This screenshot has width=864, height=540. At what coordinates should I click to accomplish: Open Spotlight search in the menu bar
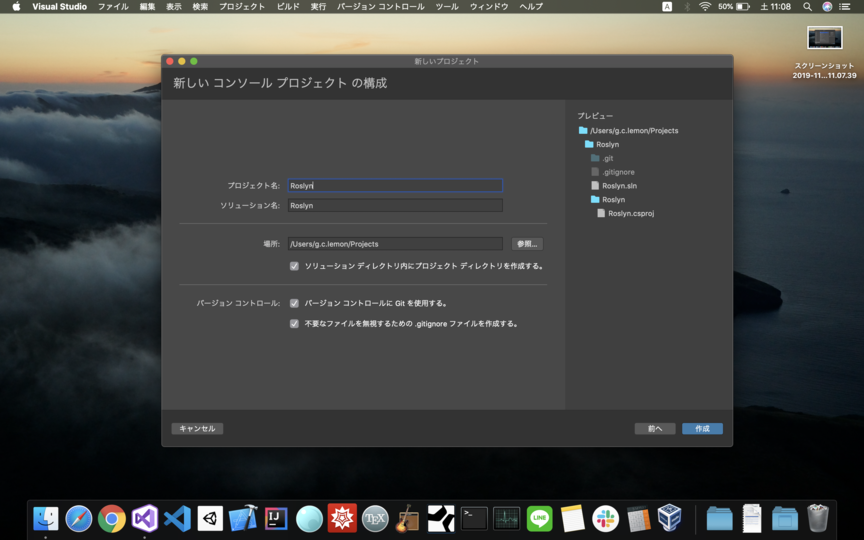(807, 7)
